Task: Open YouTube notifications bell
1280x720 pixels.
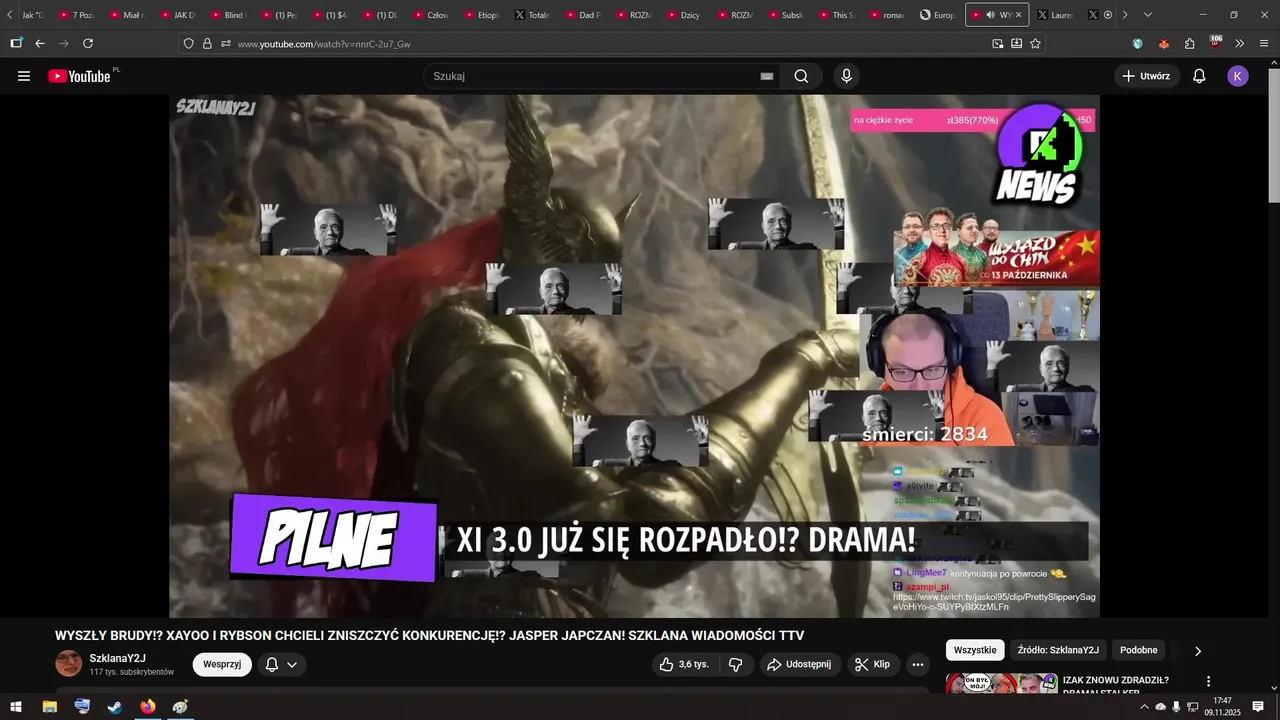Action: pos(1199,76)
